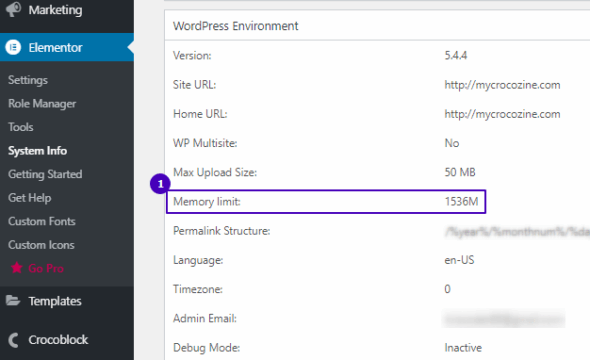Click the Memory limit label
The height and width of the screenshot is (360, 590).
(207, 202)
